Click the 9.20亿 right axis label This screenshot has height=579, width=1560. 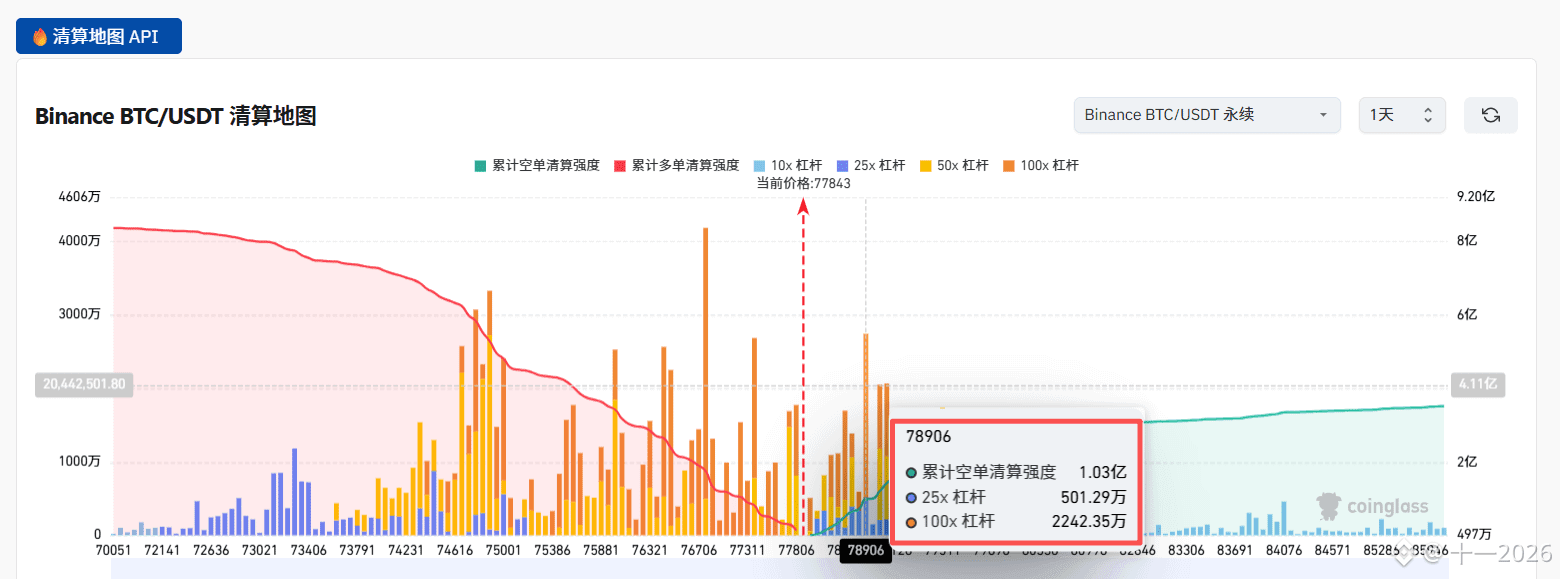[1475, 197]
